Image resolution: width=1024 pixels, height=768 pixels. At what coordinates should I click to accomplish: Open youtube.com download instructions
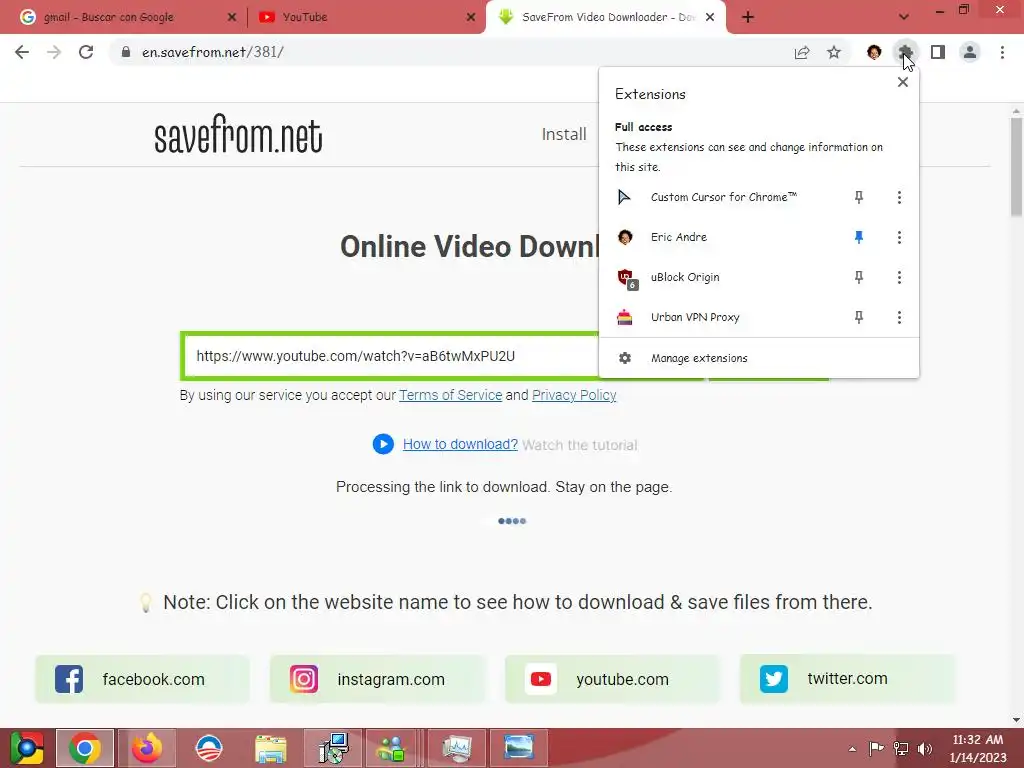613,679
